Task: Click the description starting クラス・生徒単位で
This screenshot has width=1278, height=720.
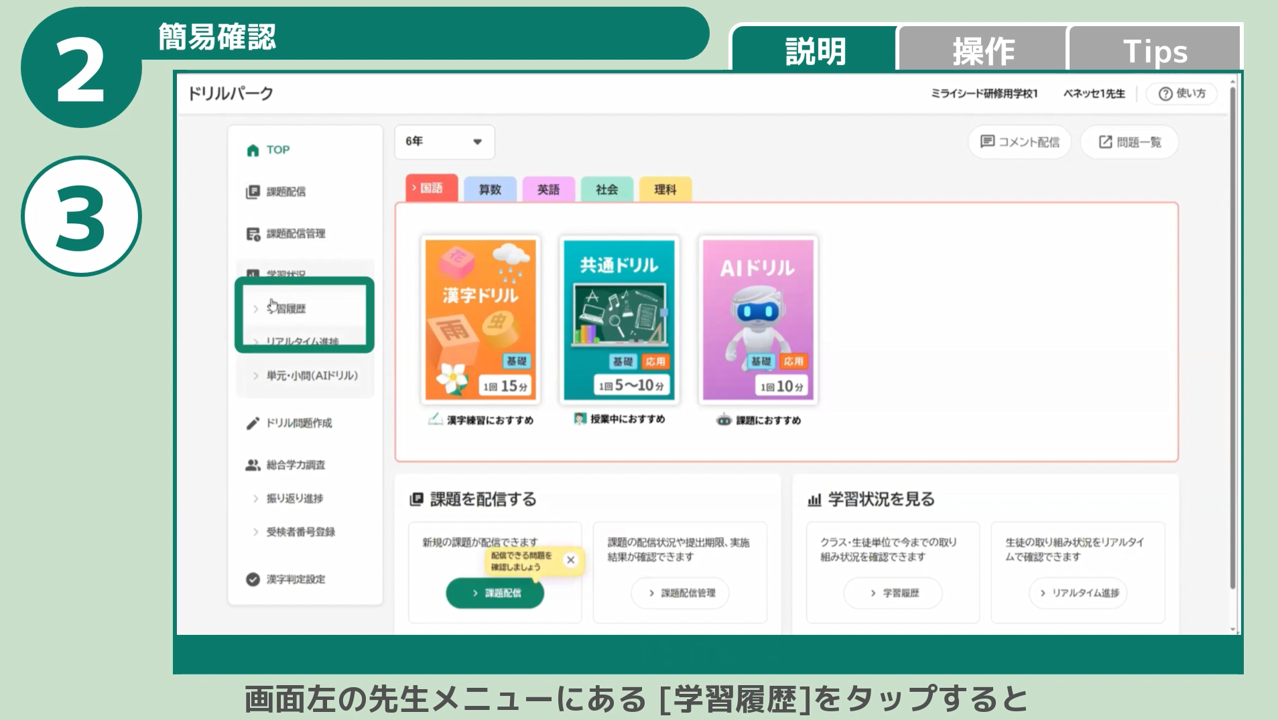Action: (889, 550)
